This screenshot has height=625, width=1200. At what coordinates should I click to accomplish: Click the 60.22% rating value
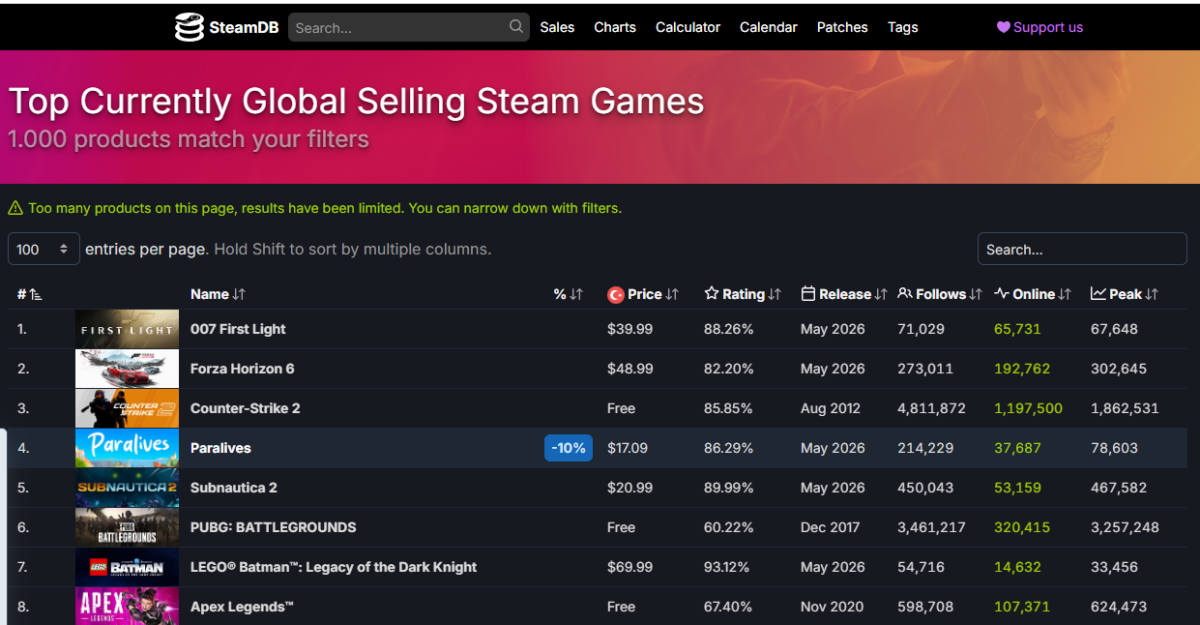[729, 527]
